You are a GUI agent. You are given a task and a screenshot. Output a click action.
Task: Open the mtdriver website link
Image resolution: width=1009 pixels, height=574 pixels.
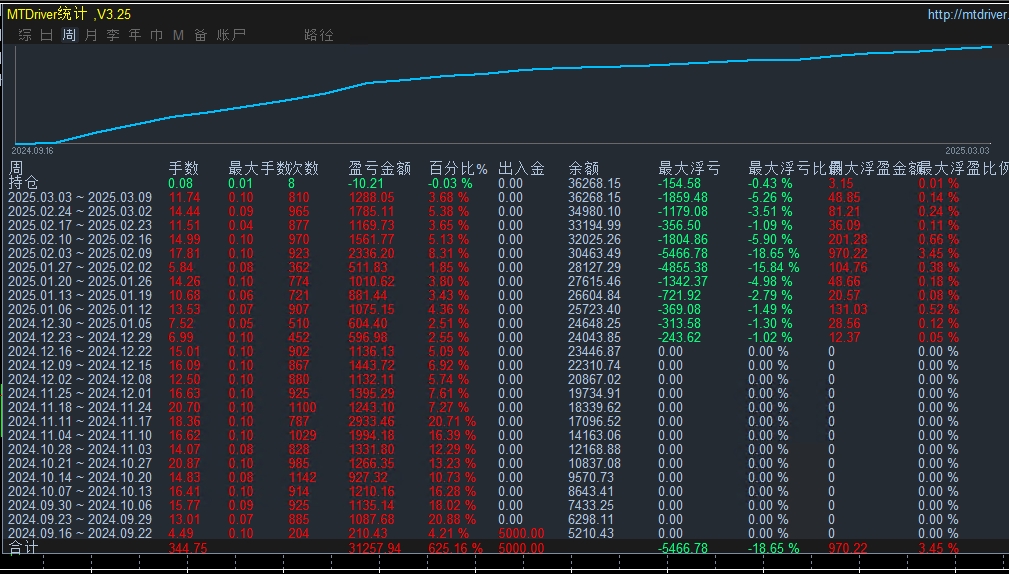point(967,15)
